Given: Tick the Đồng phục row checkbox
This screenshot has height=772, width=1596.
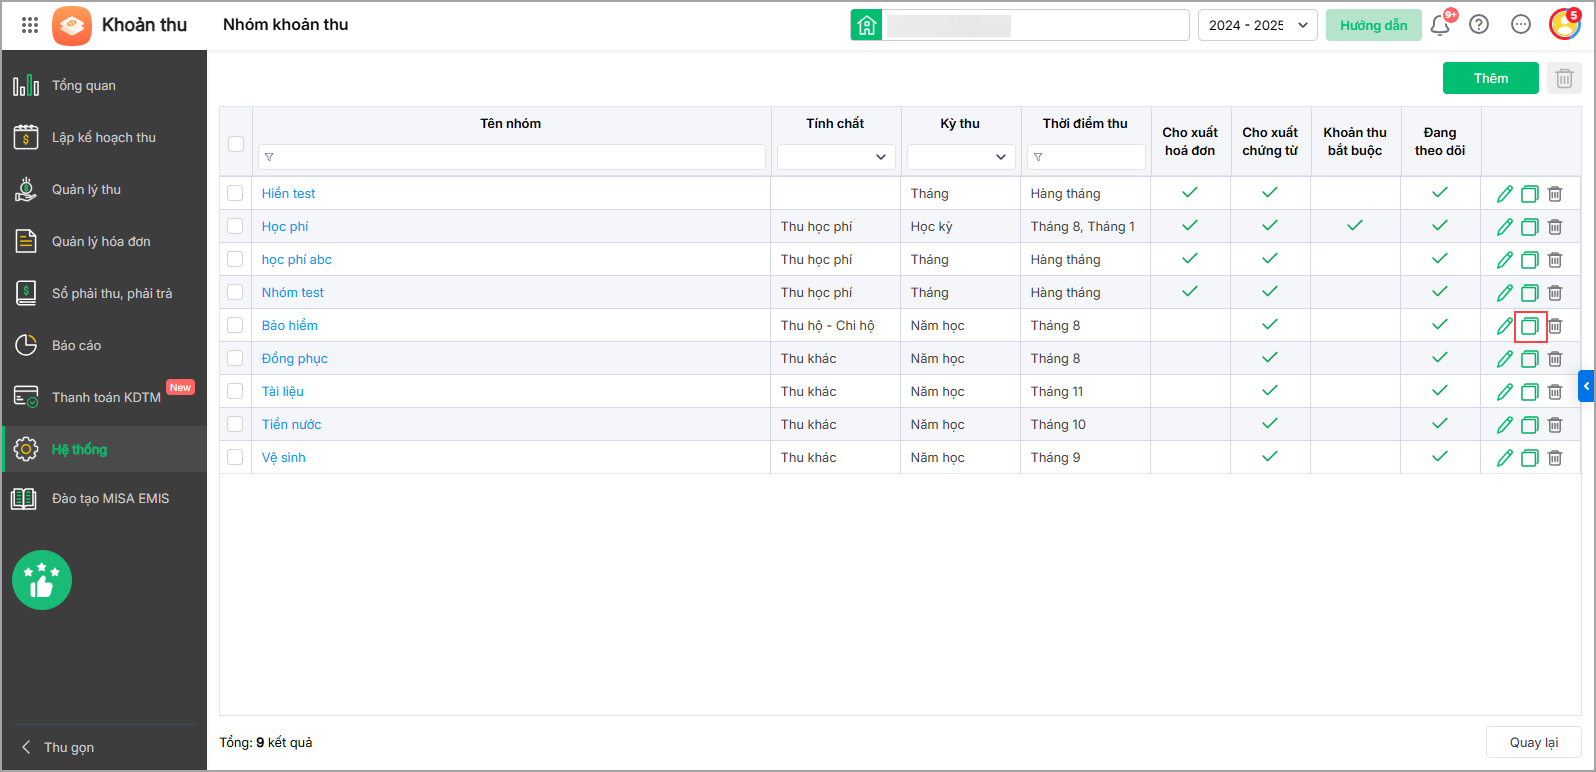Looking at the screenshot, I should [x=235, y=358].
